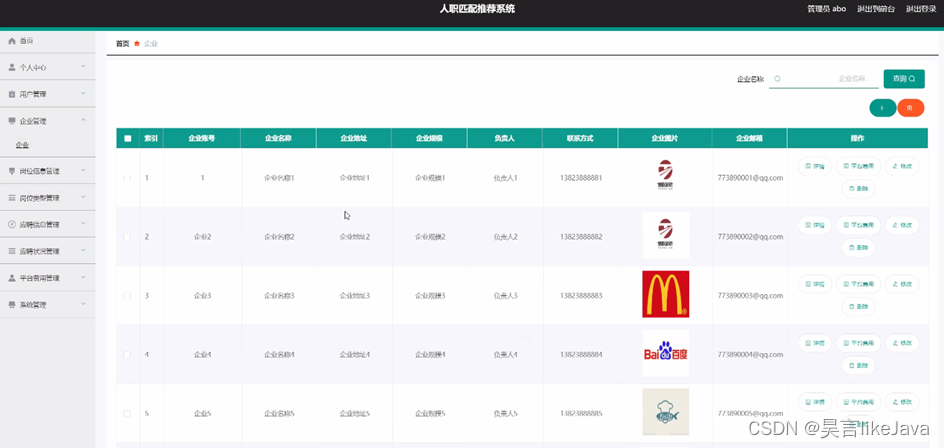This screenshot has width=944, height=448.
Task: Open 详情 for 企业3 row
Action: (x=815, y=284)
